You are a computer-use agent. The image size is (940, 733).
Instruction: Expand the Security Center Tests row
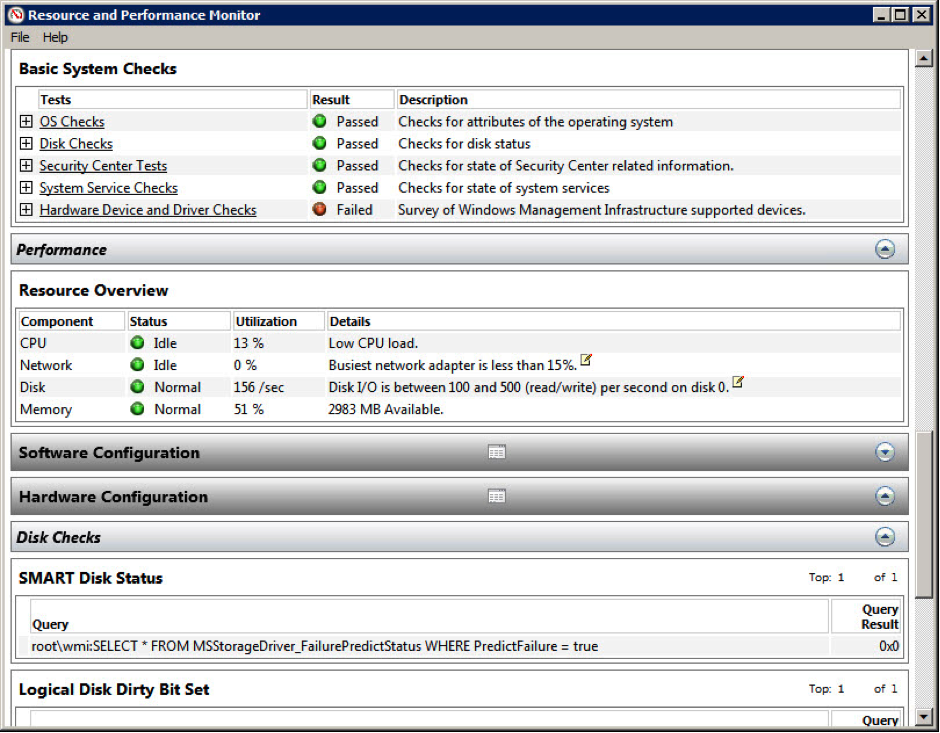point(26,166)
